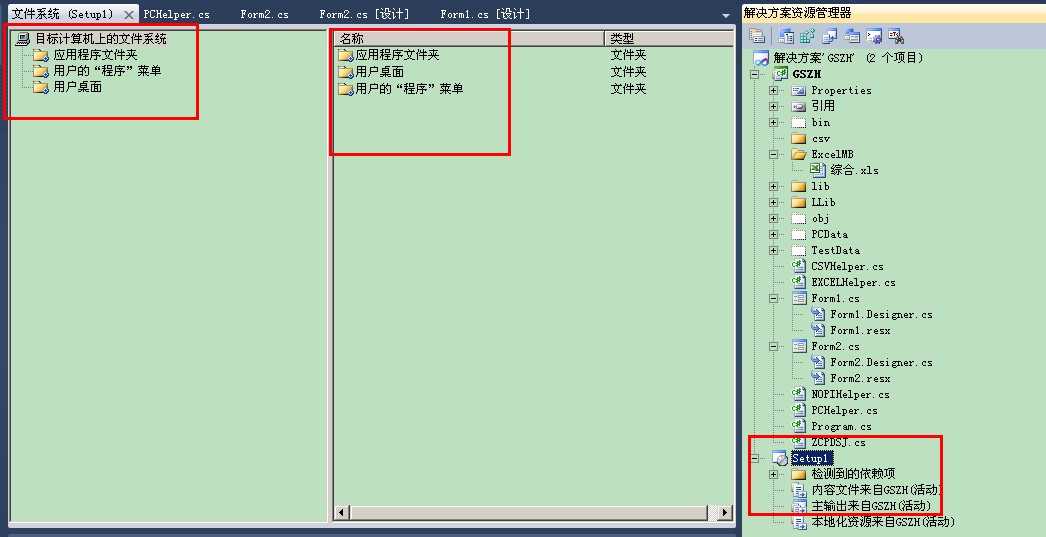Collapse the GSZH project node
The image size is (1046, 537).
[754, 74]
